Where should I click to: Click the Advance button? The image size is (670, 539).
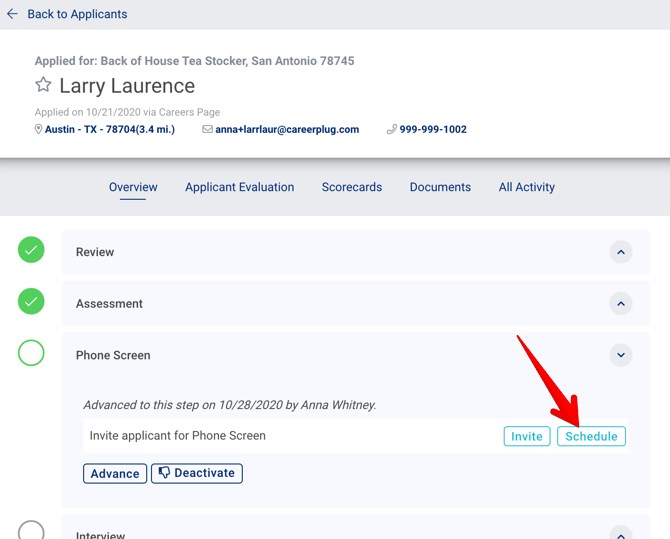pyautogui.click(x=115, y=473)
